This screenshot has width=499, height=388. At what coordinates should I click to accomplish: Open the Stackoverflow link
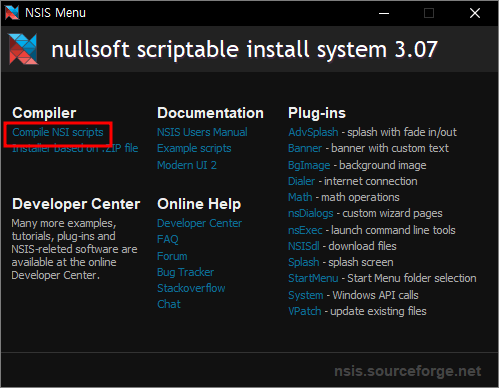(191, 288)
